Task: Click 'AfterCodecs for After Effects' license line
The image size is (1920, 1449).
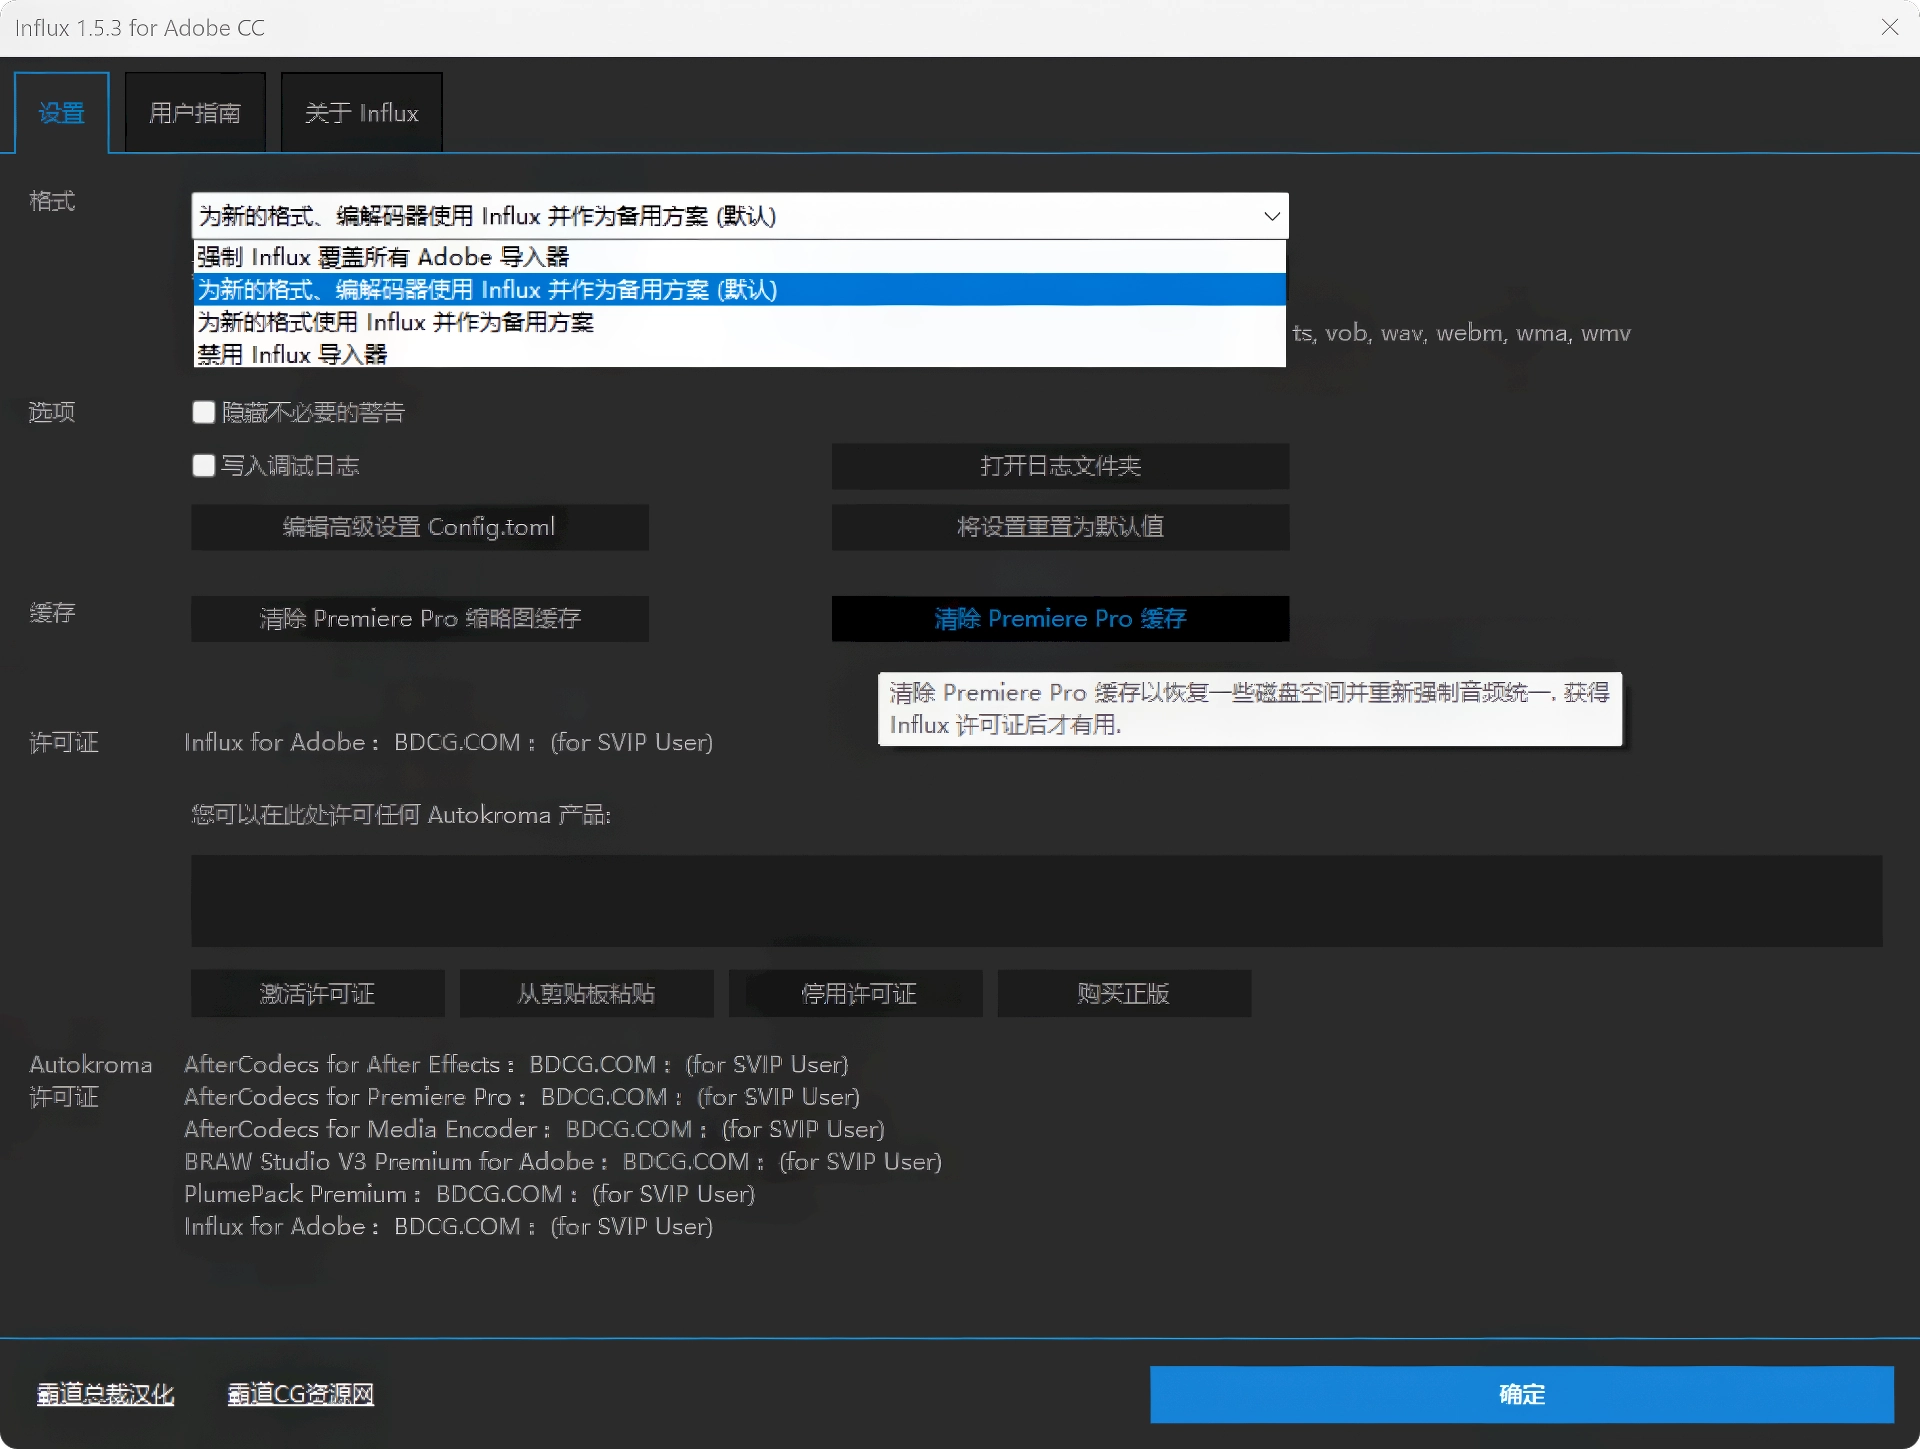Action: coord(516,1064)
